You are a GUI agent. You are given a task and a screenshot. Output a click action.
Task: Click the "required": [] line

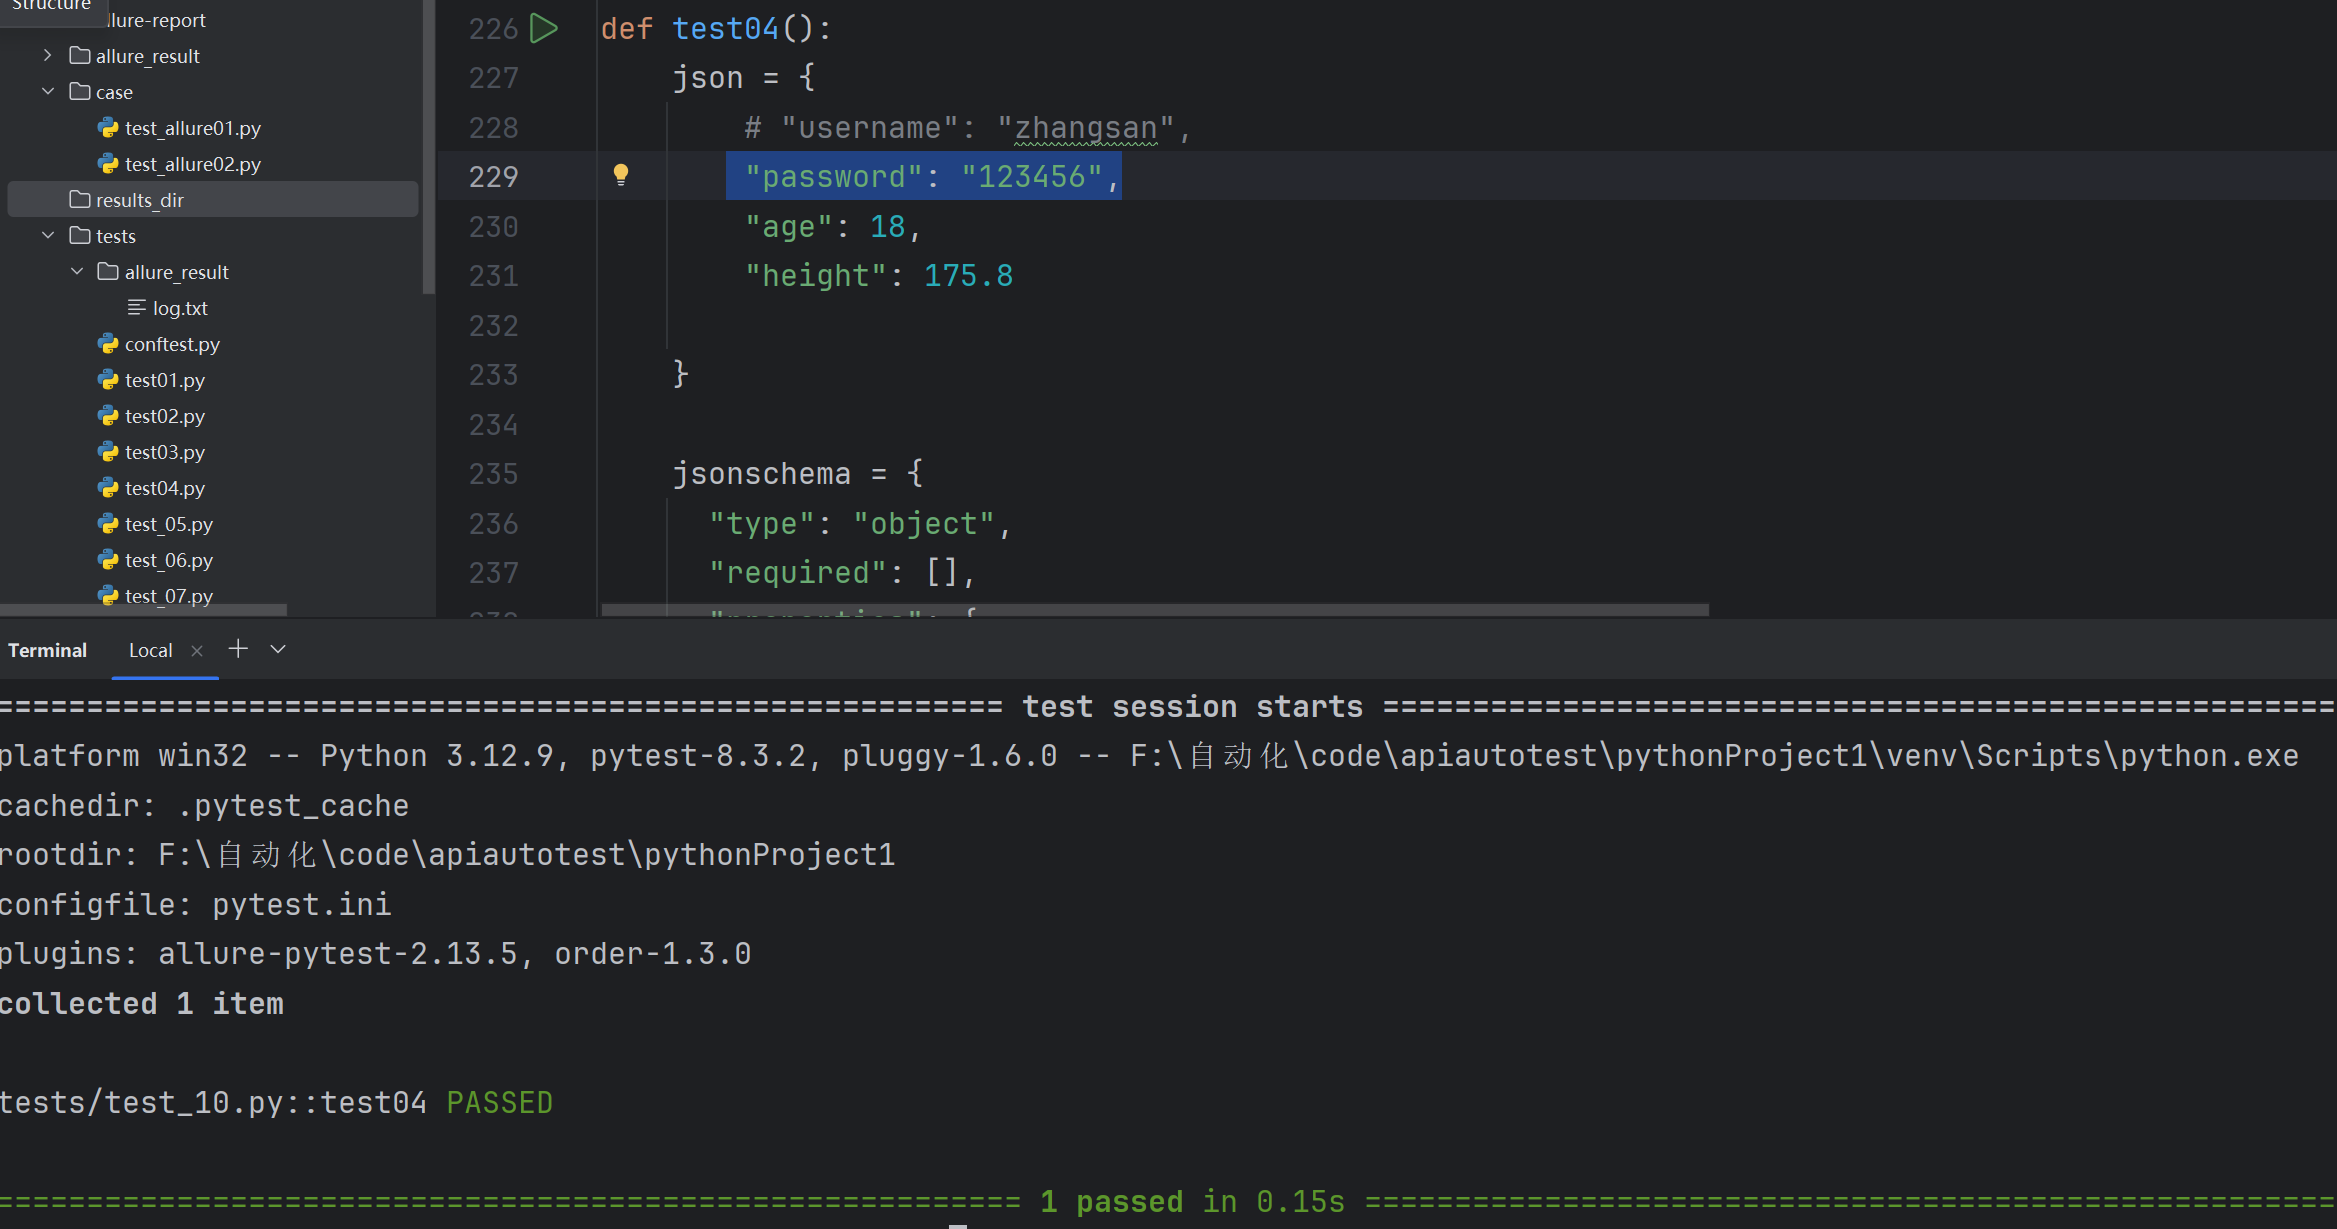[843, 572]
